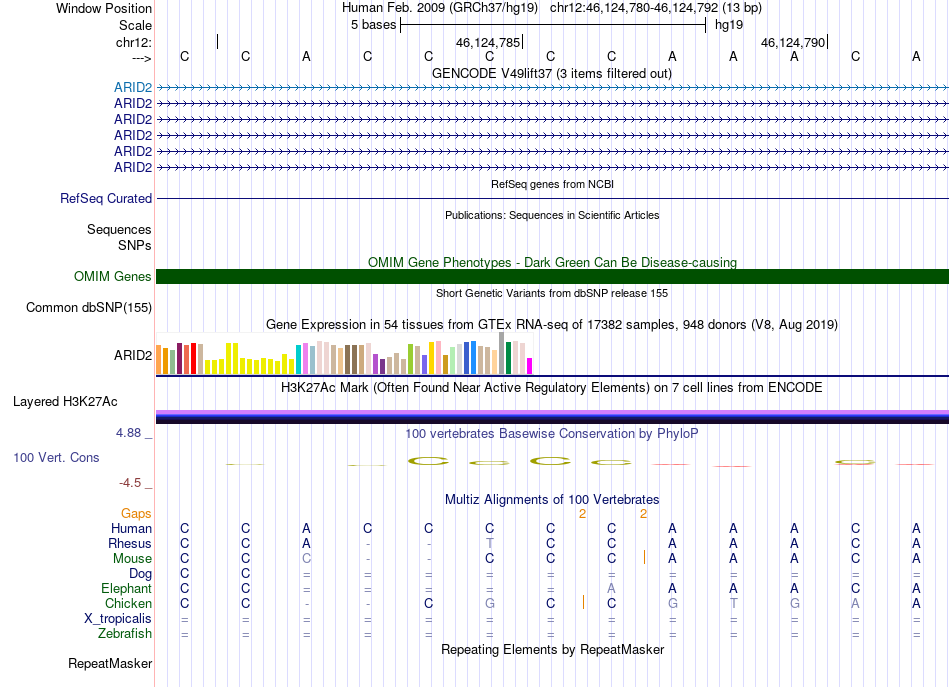This screenshot has width=950, height=687.
Task: Click the 46,124,790 ruler position marker
Action: (793, 42)
